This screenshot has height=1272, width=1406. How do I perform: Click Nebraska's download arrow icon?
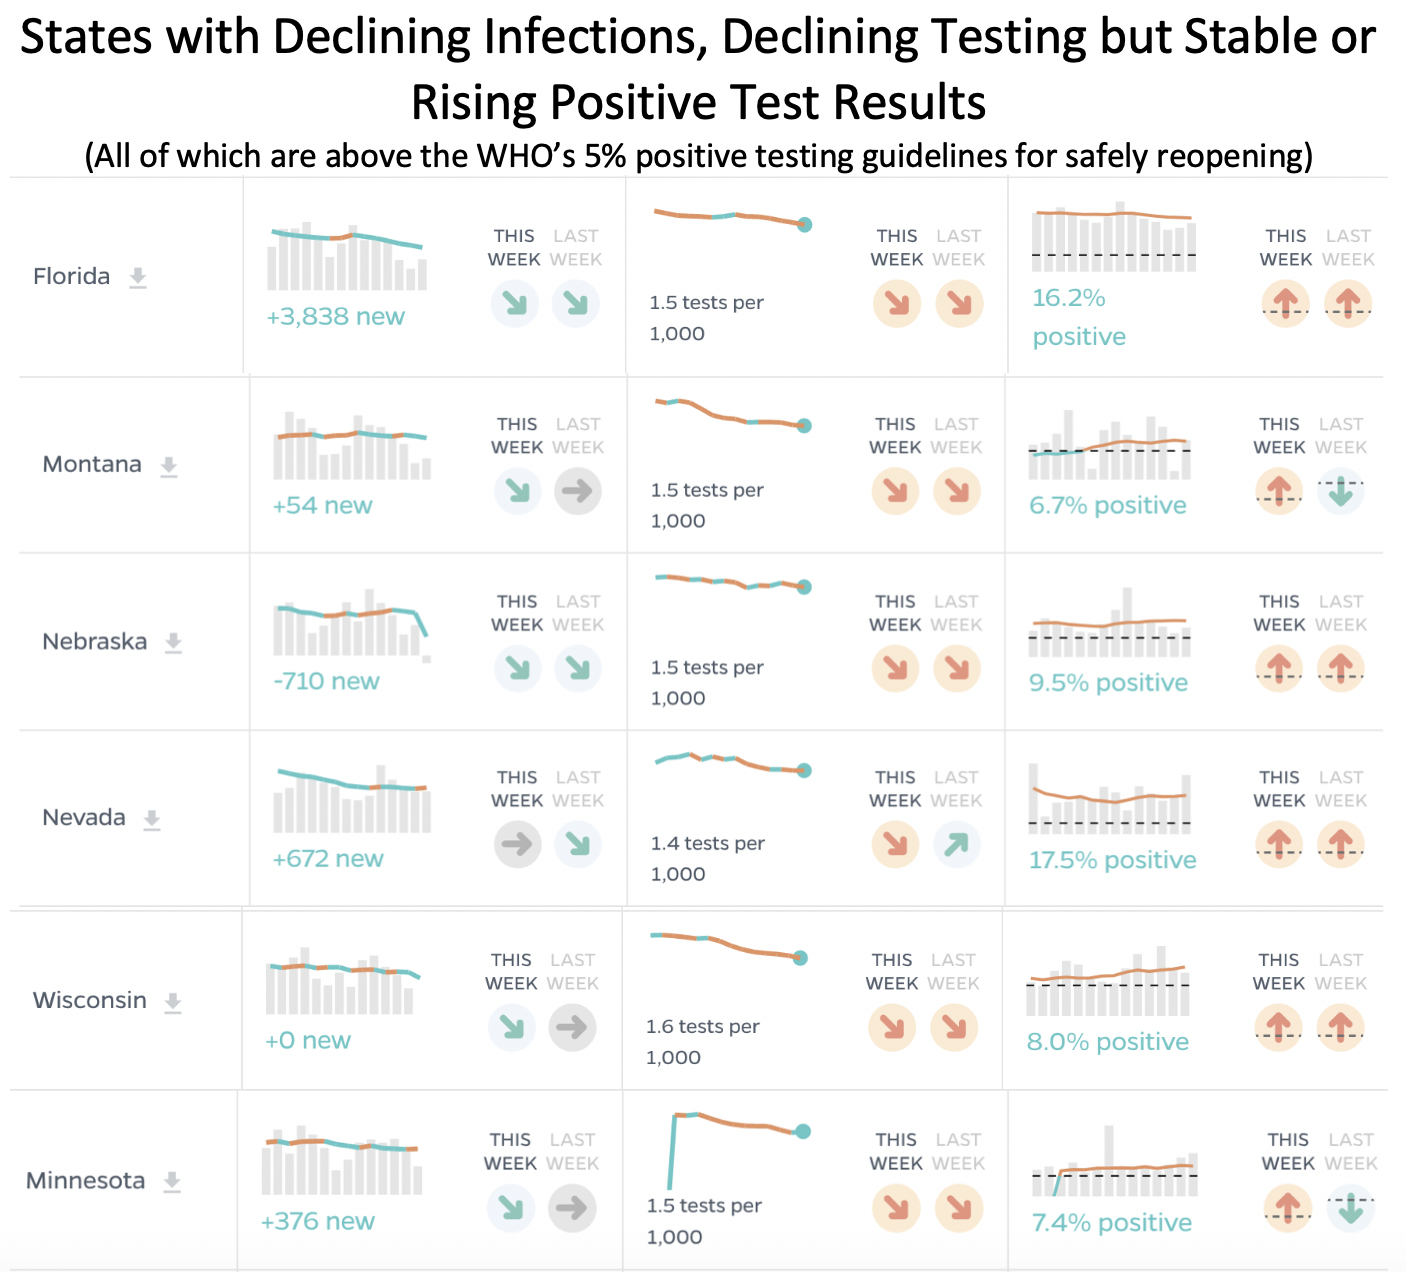point(173,642)
